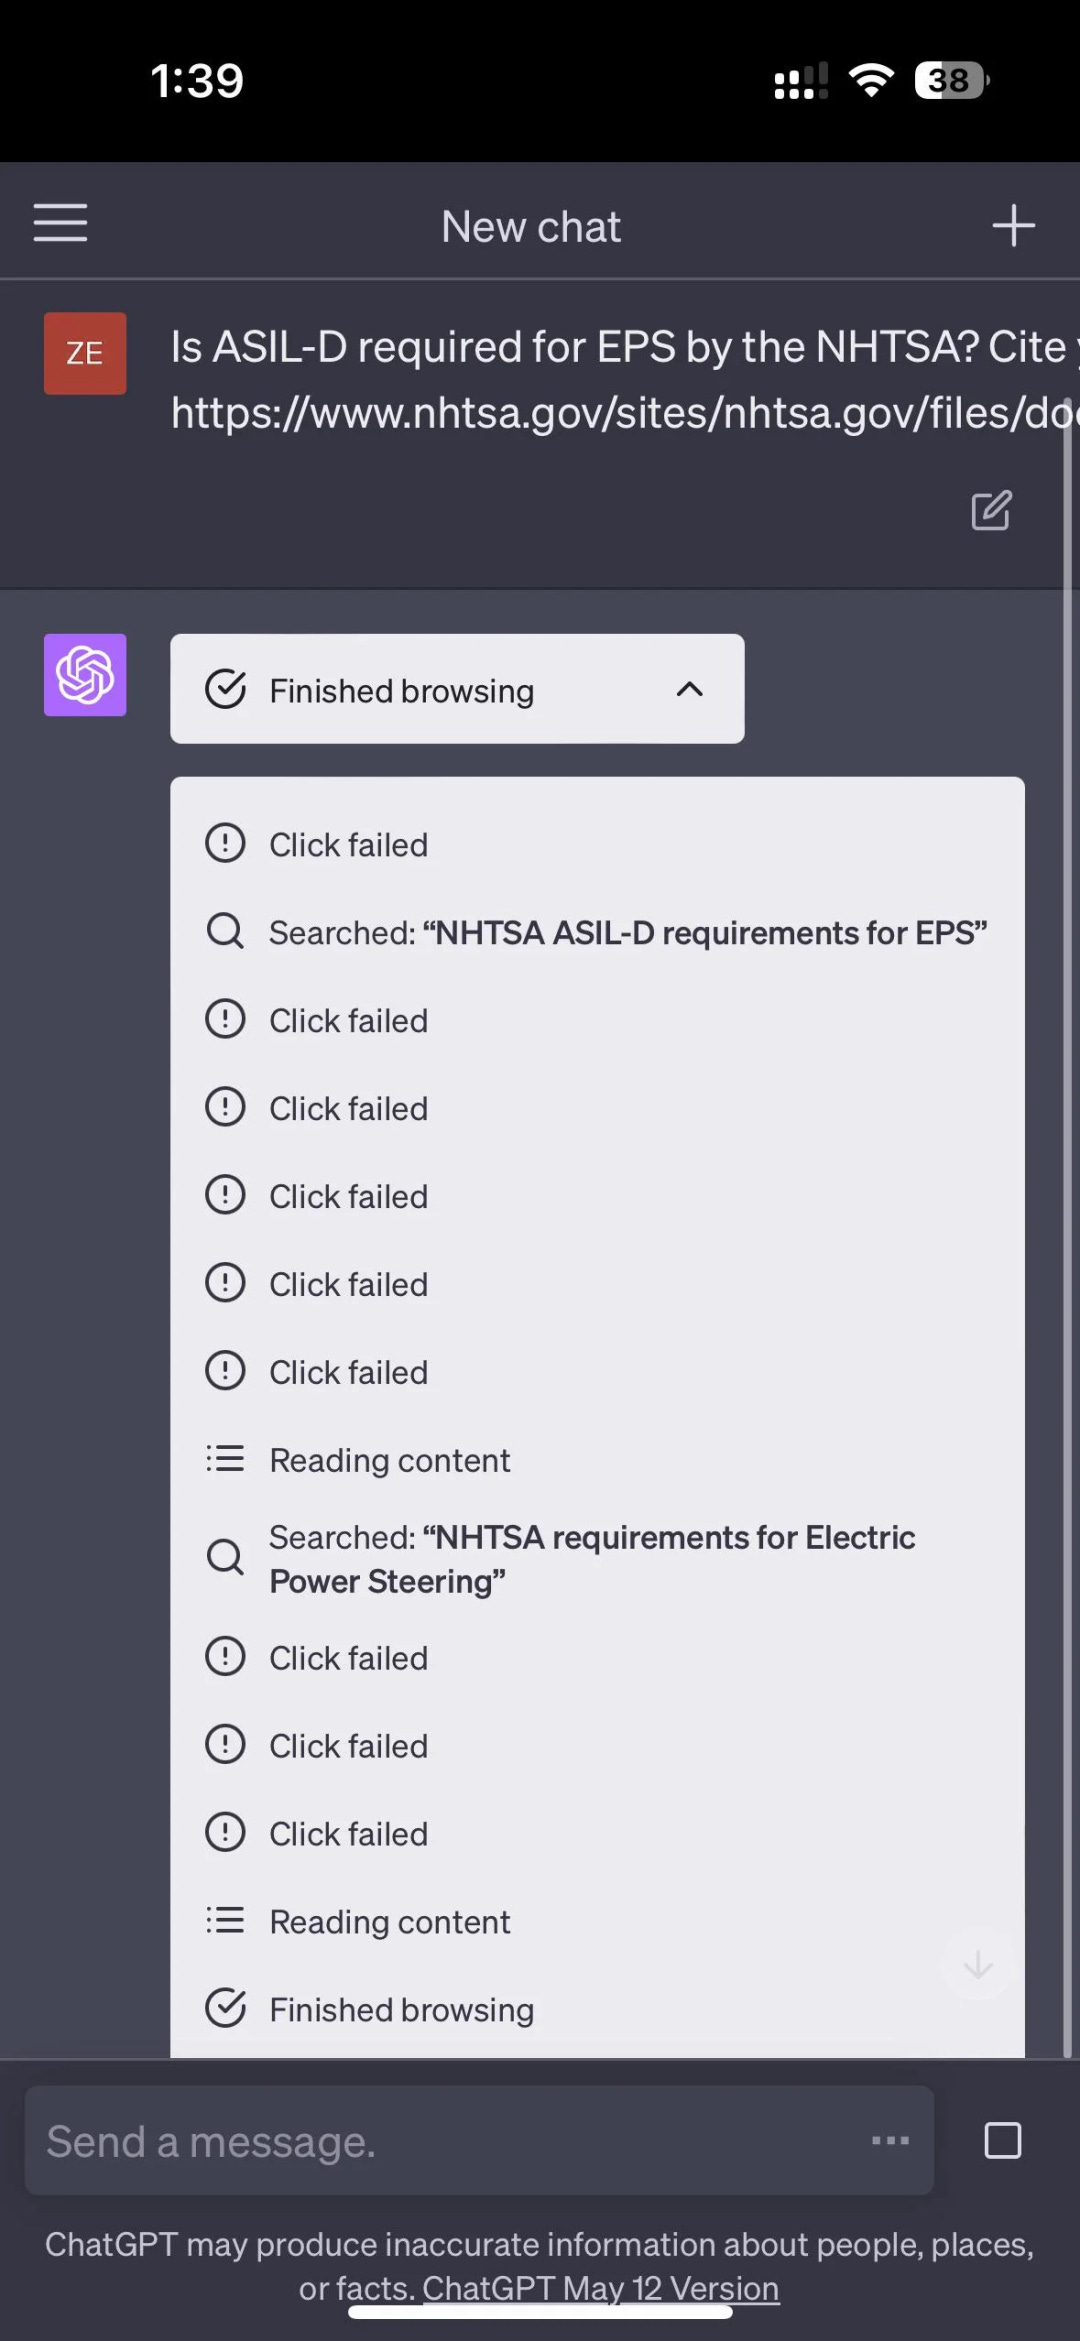Collapse browsing steps using the chevron arrow
This screenshot has width=1080, height=2341.
[x=689, y=689]
